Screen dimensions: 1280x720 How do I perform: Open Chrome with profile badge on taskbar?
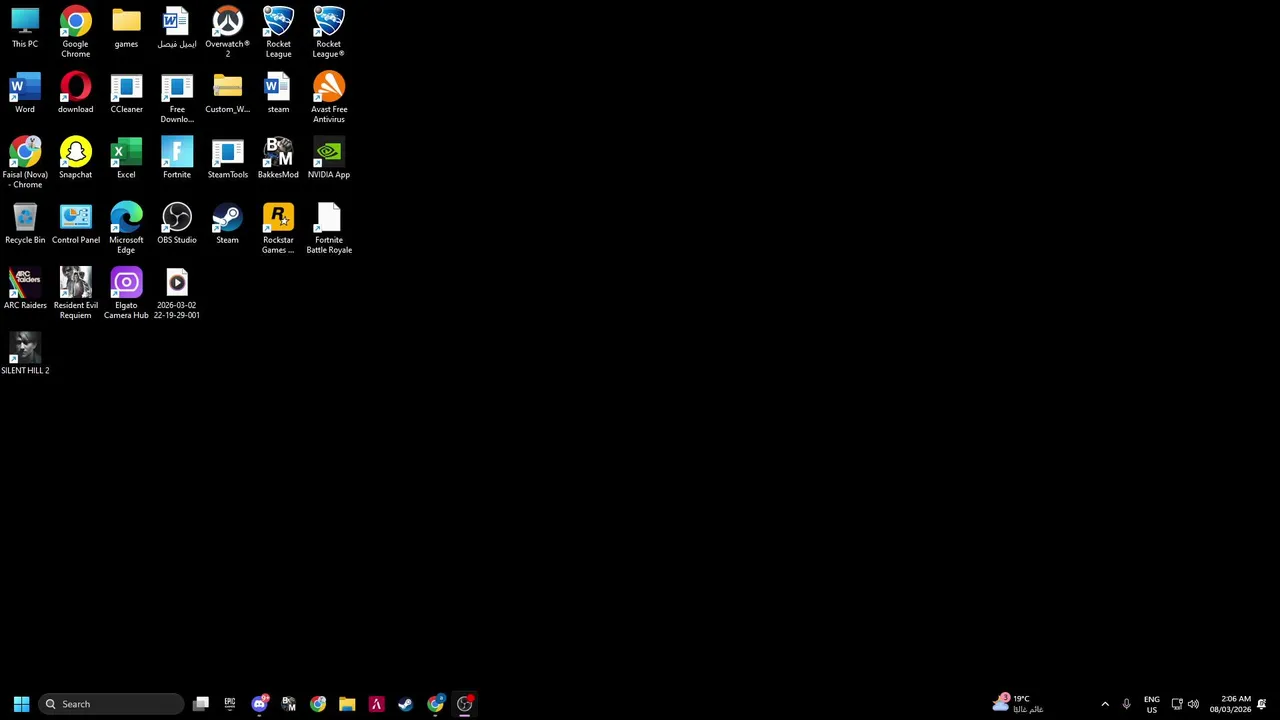click(x=435, y=704)
